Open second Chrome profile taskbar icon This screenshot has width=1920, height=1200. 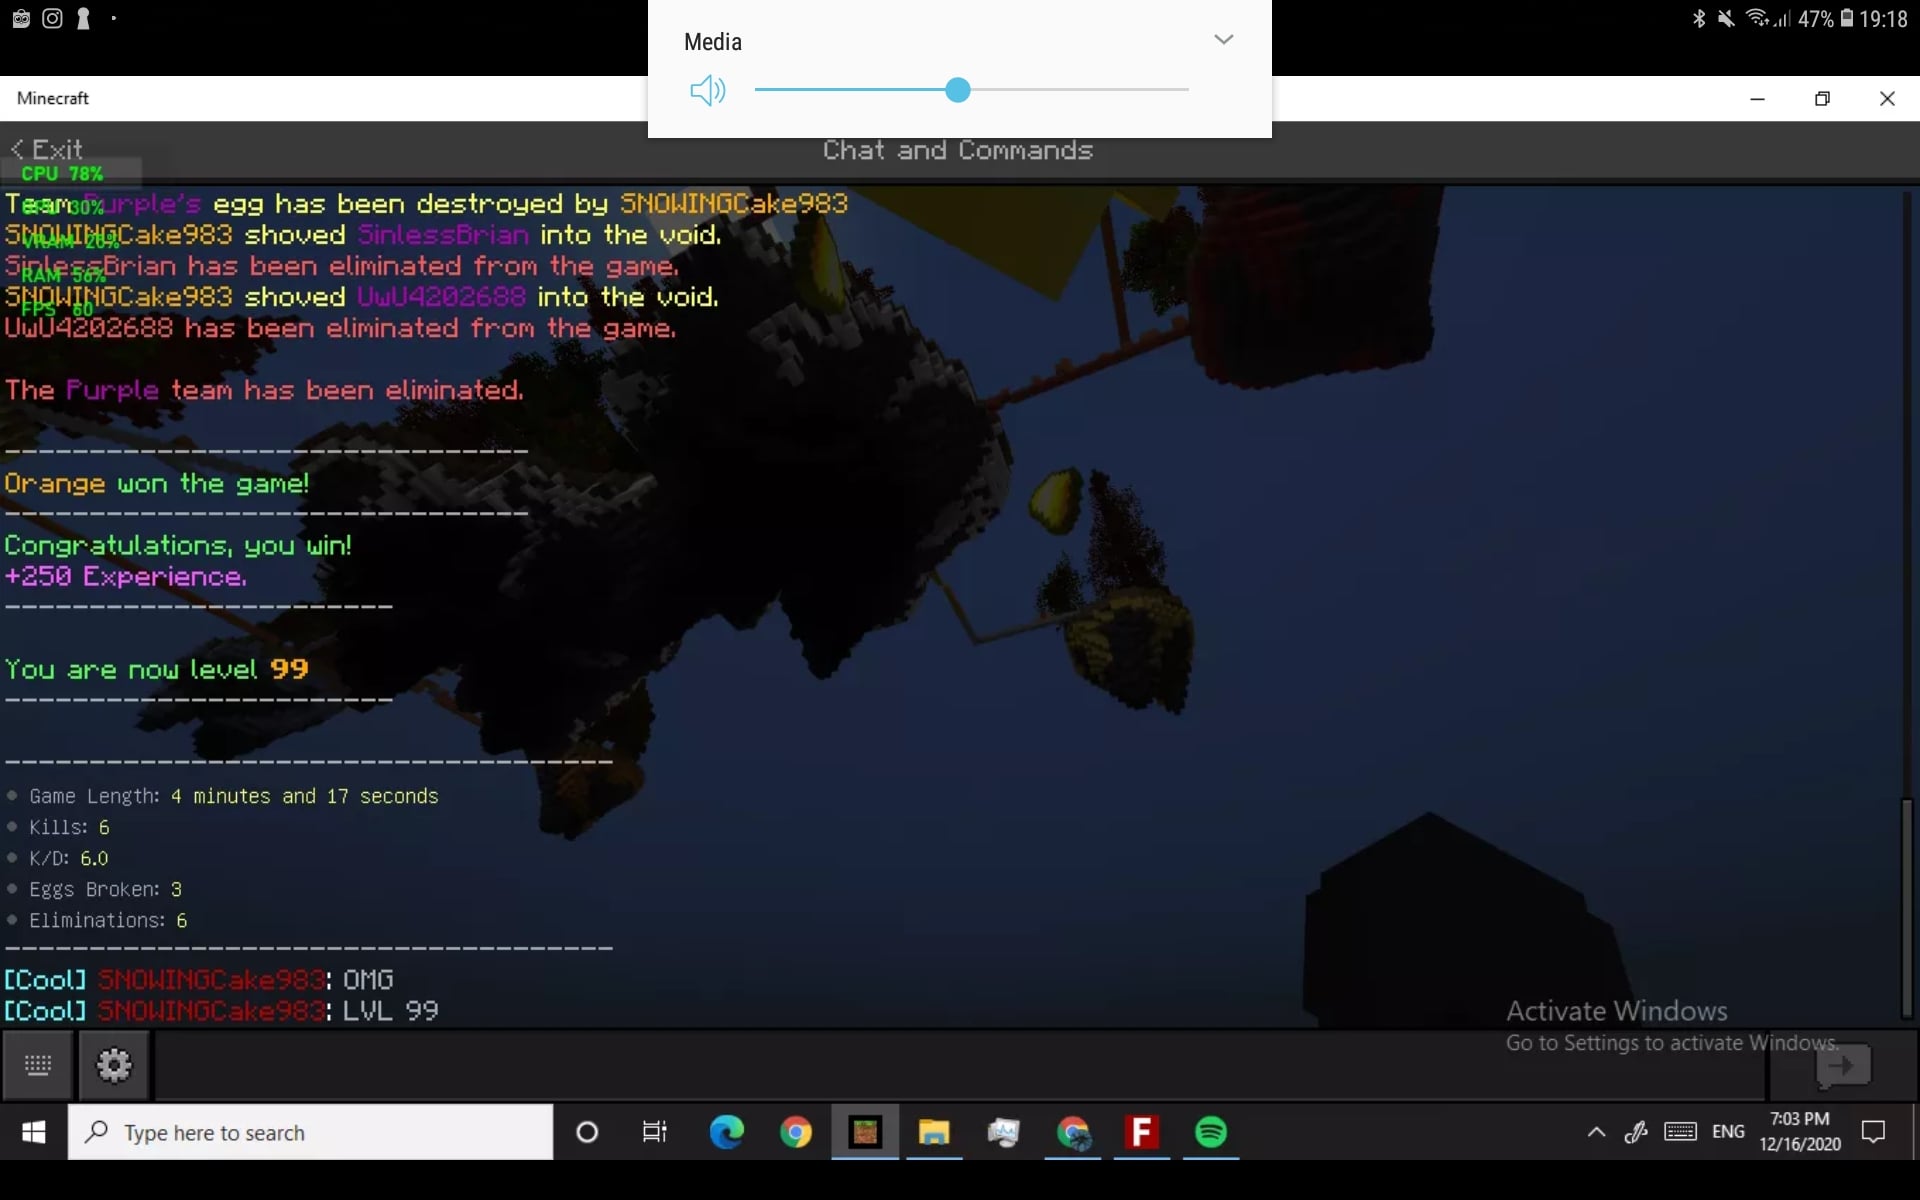[1073, 1132]
